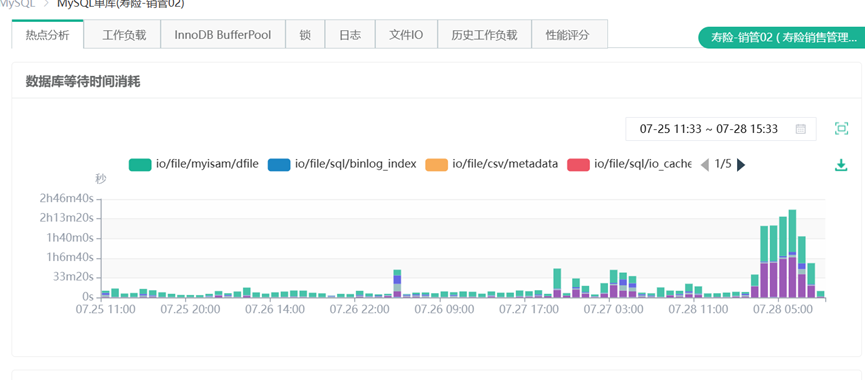This screenshot has height=380, width=865.
Task: Open the InnoDB BufferPool tab
Action: click(223, 35)
